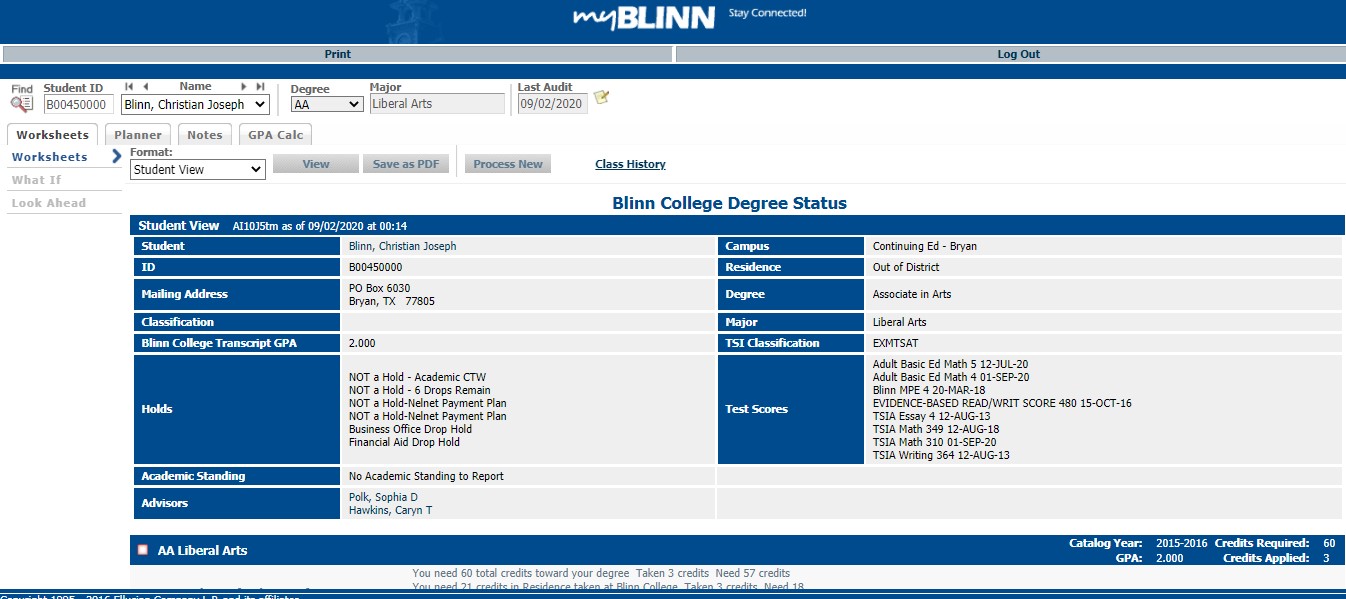1346x599 pixels.
Task: Select the Notes tab
Action: click(x=205, y=134)
